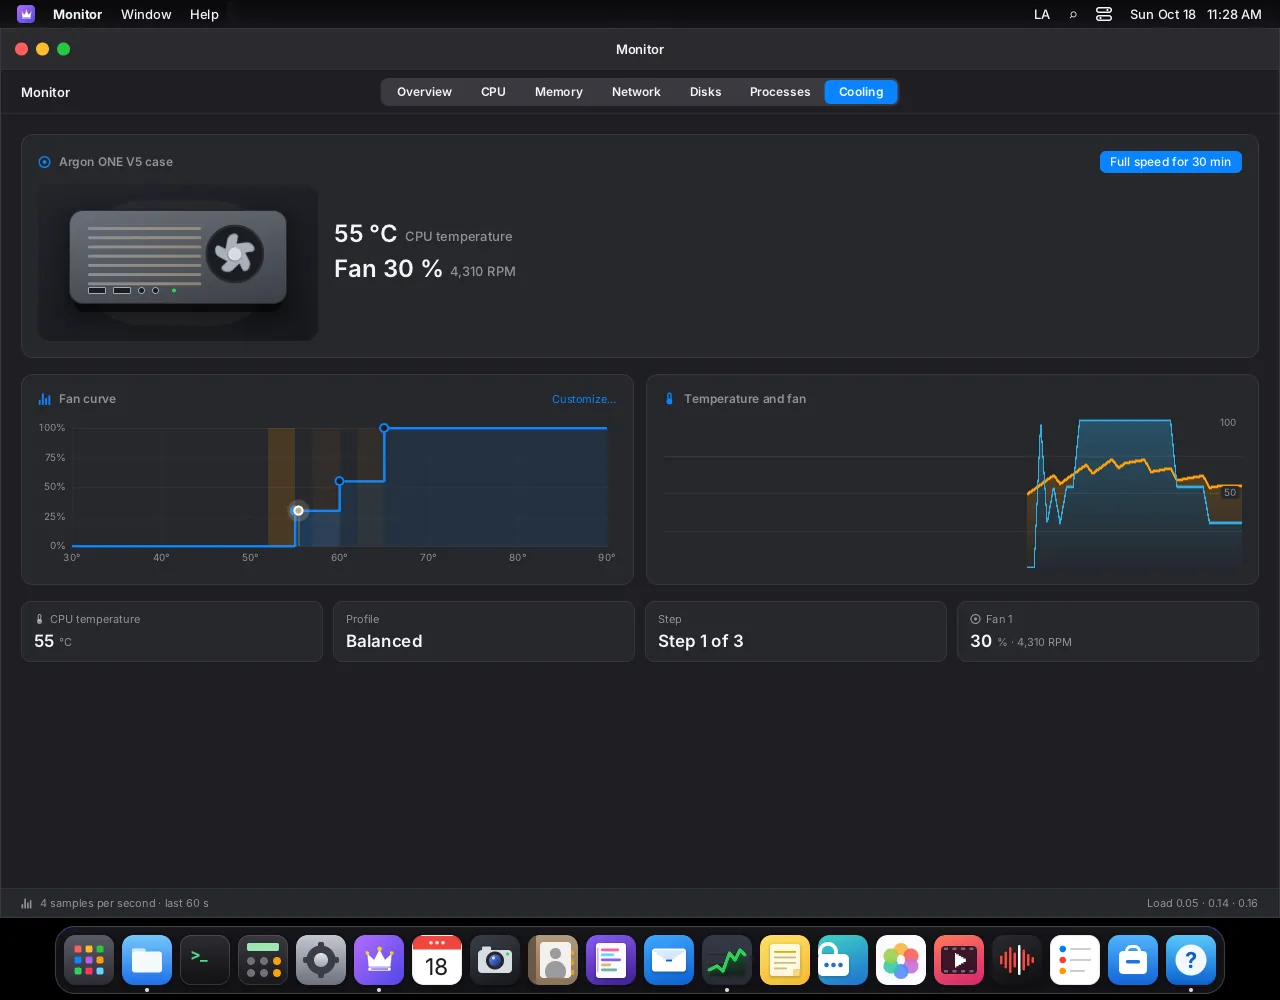Open the purple crown app in the dock
The image size is (1280, 1000).
tap(379, 961)
